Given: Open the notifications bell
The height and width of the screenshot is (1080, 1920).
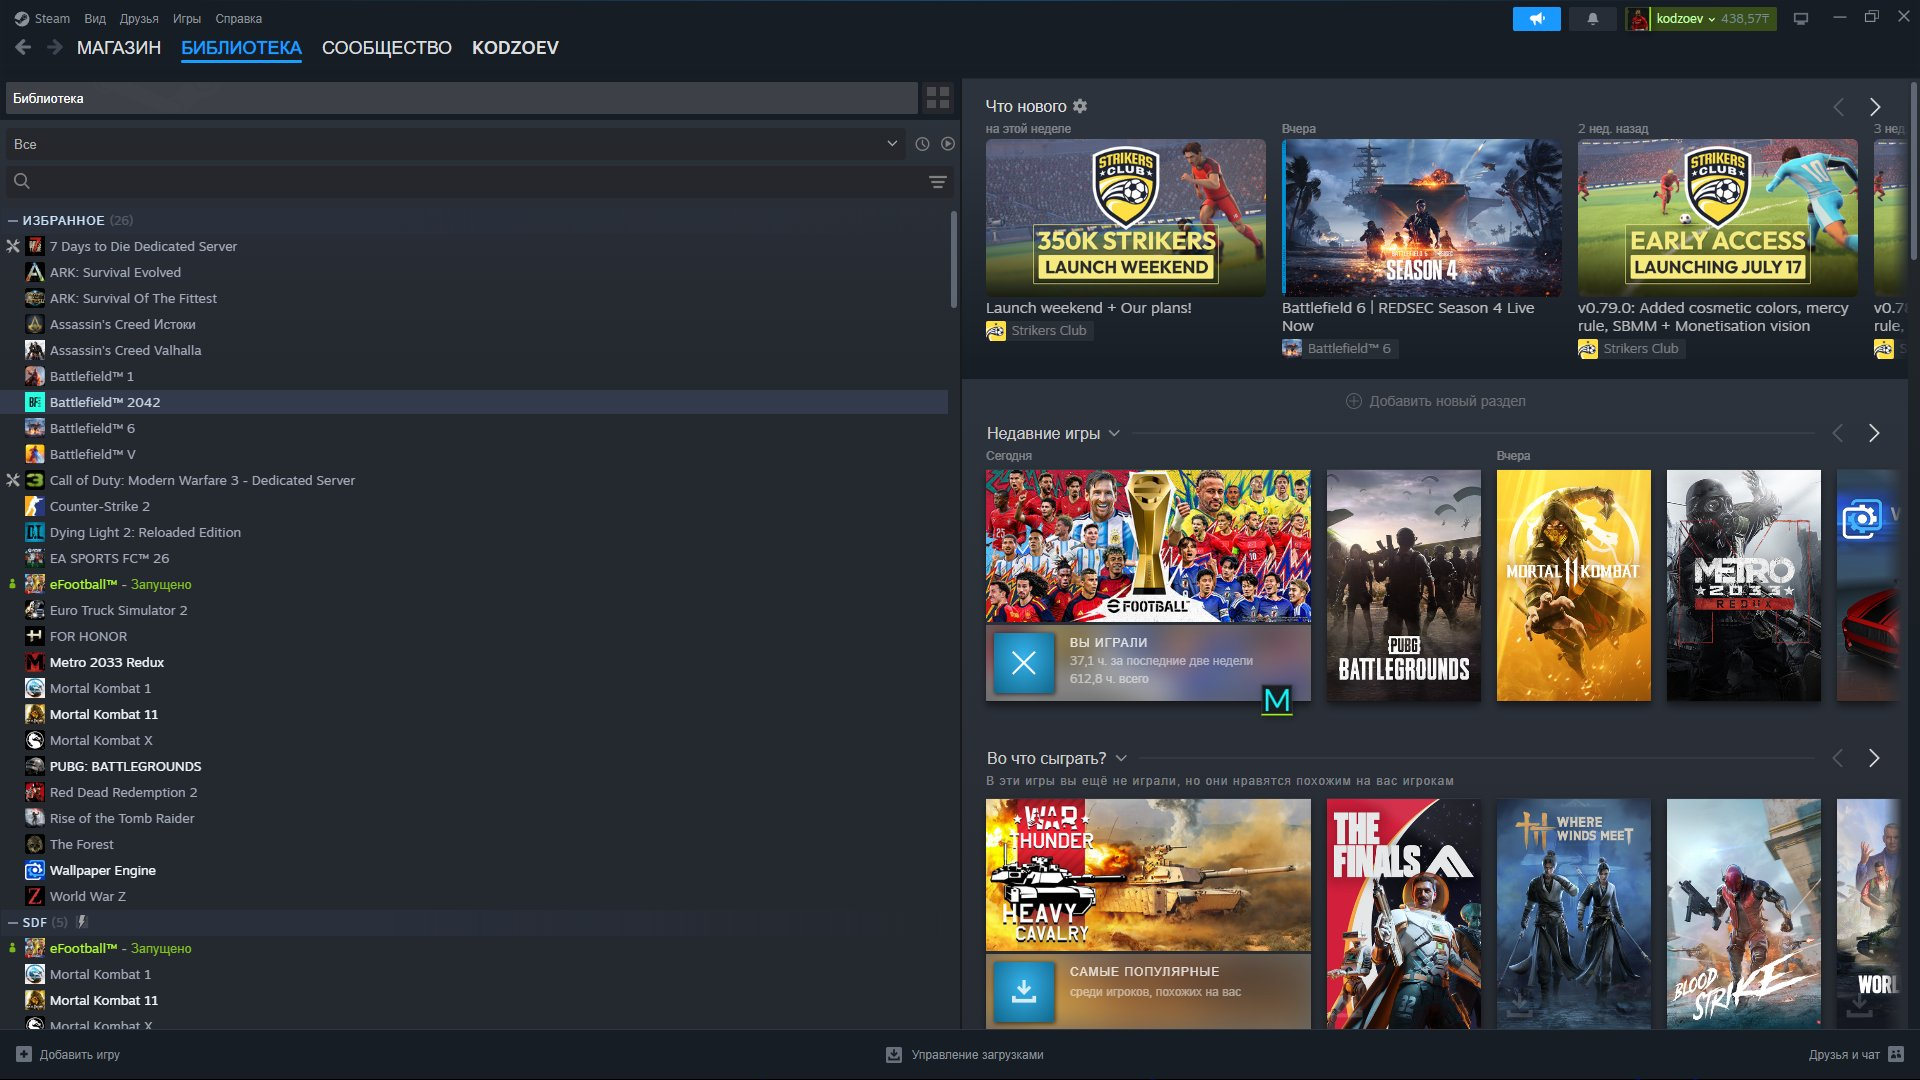Looking at the screenshot, I should [1593, 19].
